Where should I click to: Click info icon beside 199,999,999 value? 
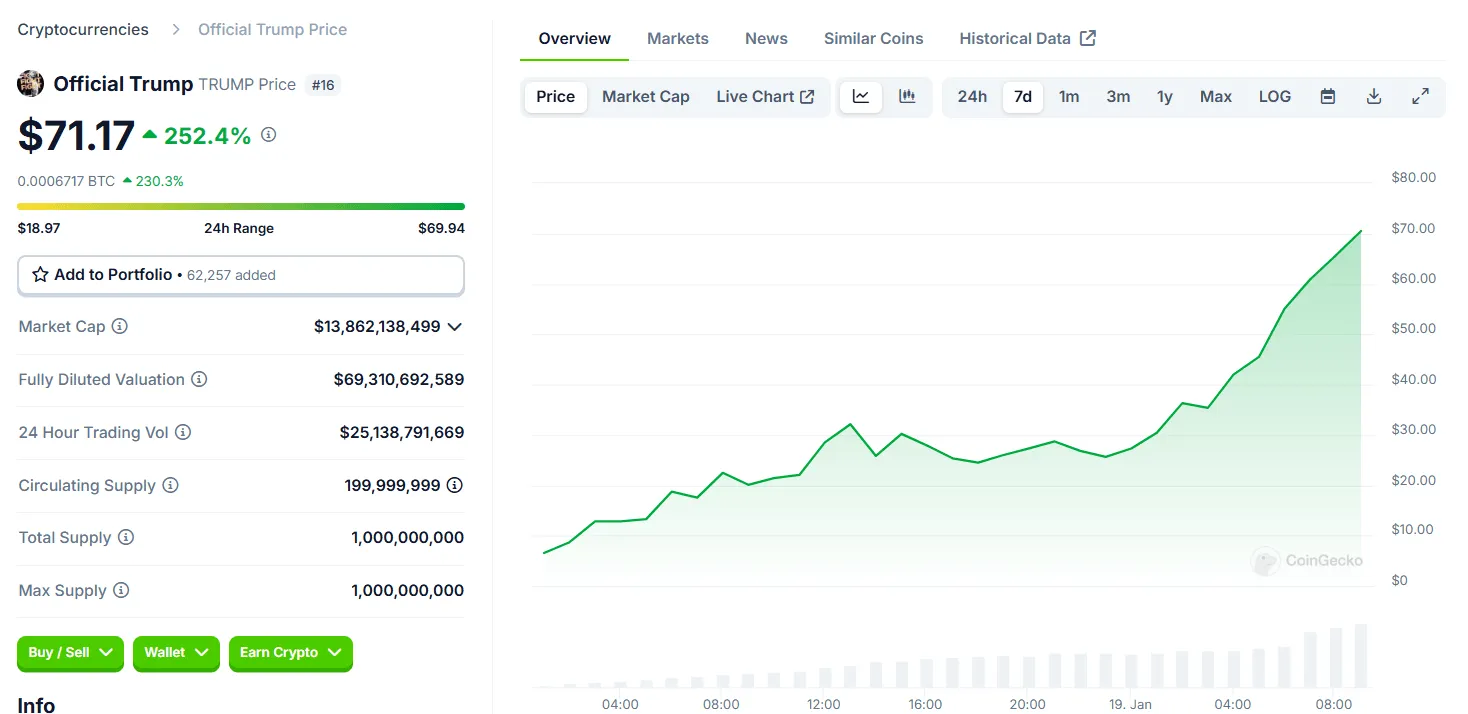[x=455, y=486]
